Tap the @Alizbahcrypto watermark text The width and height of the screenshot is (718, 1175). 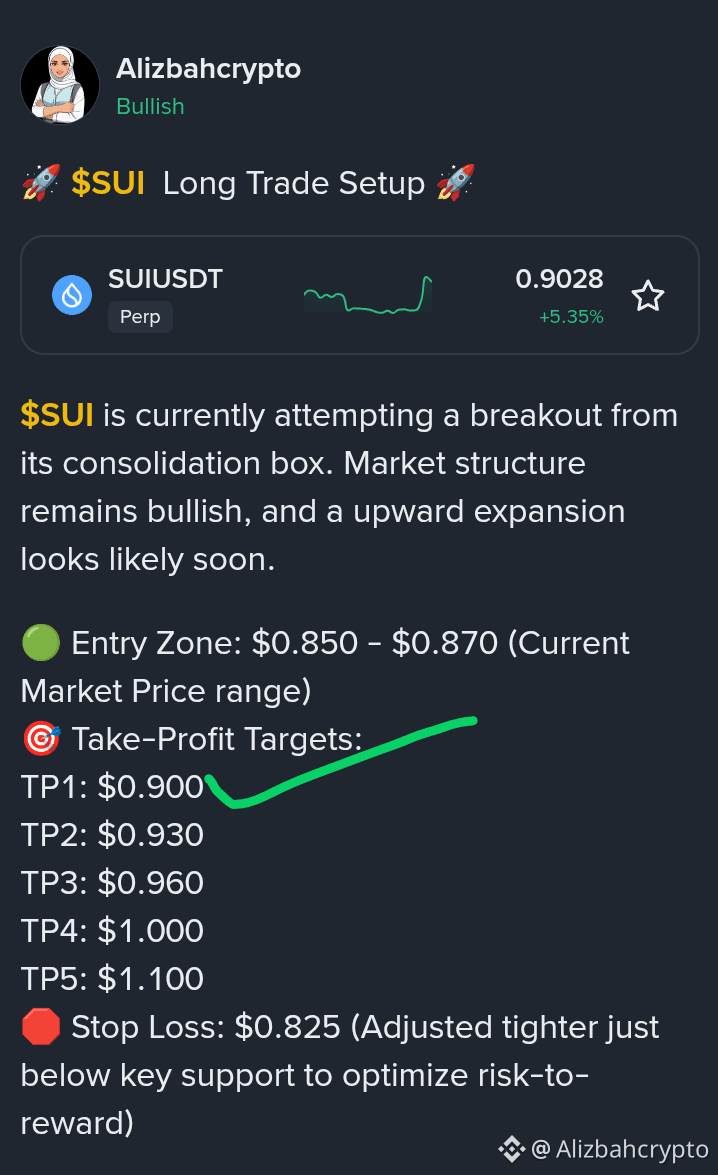click(620, 1149)
